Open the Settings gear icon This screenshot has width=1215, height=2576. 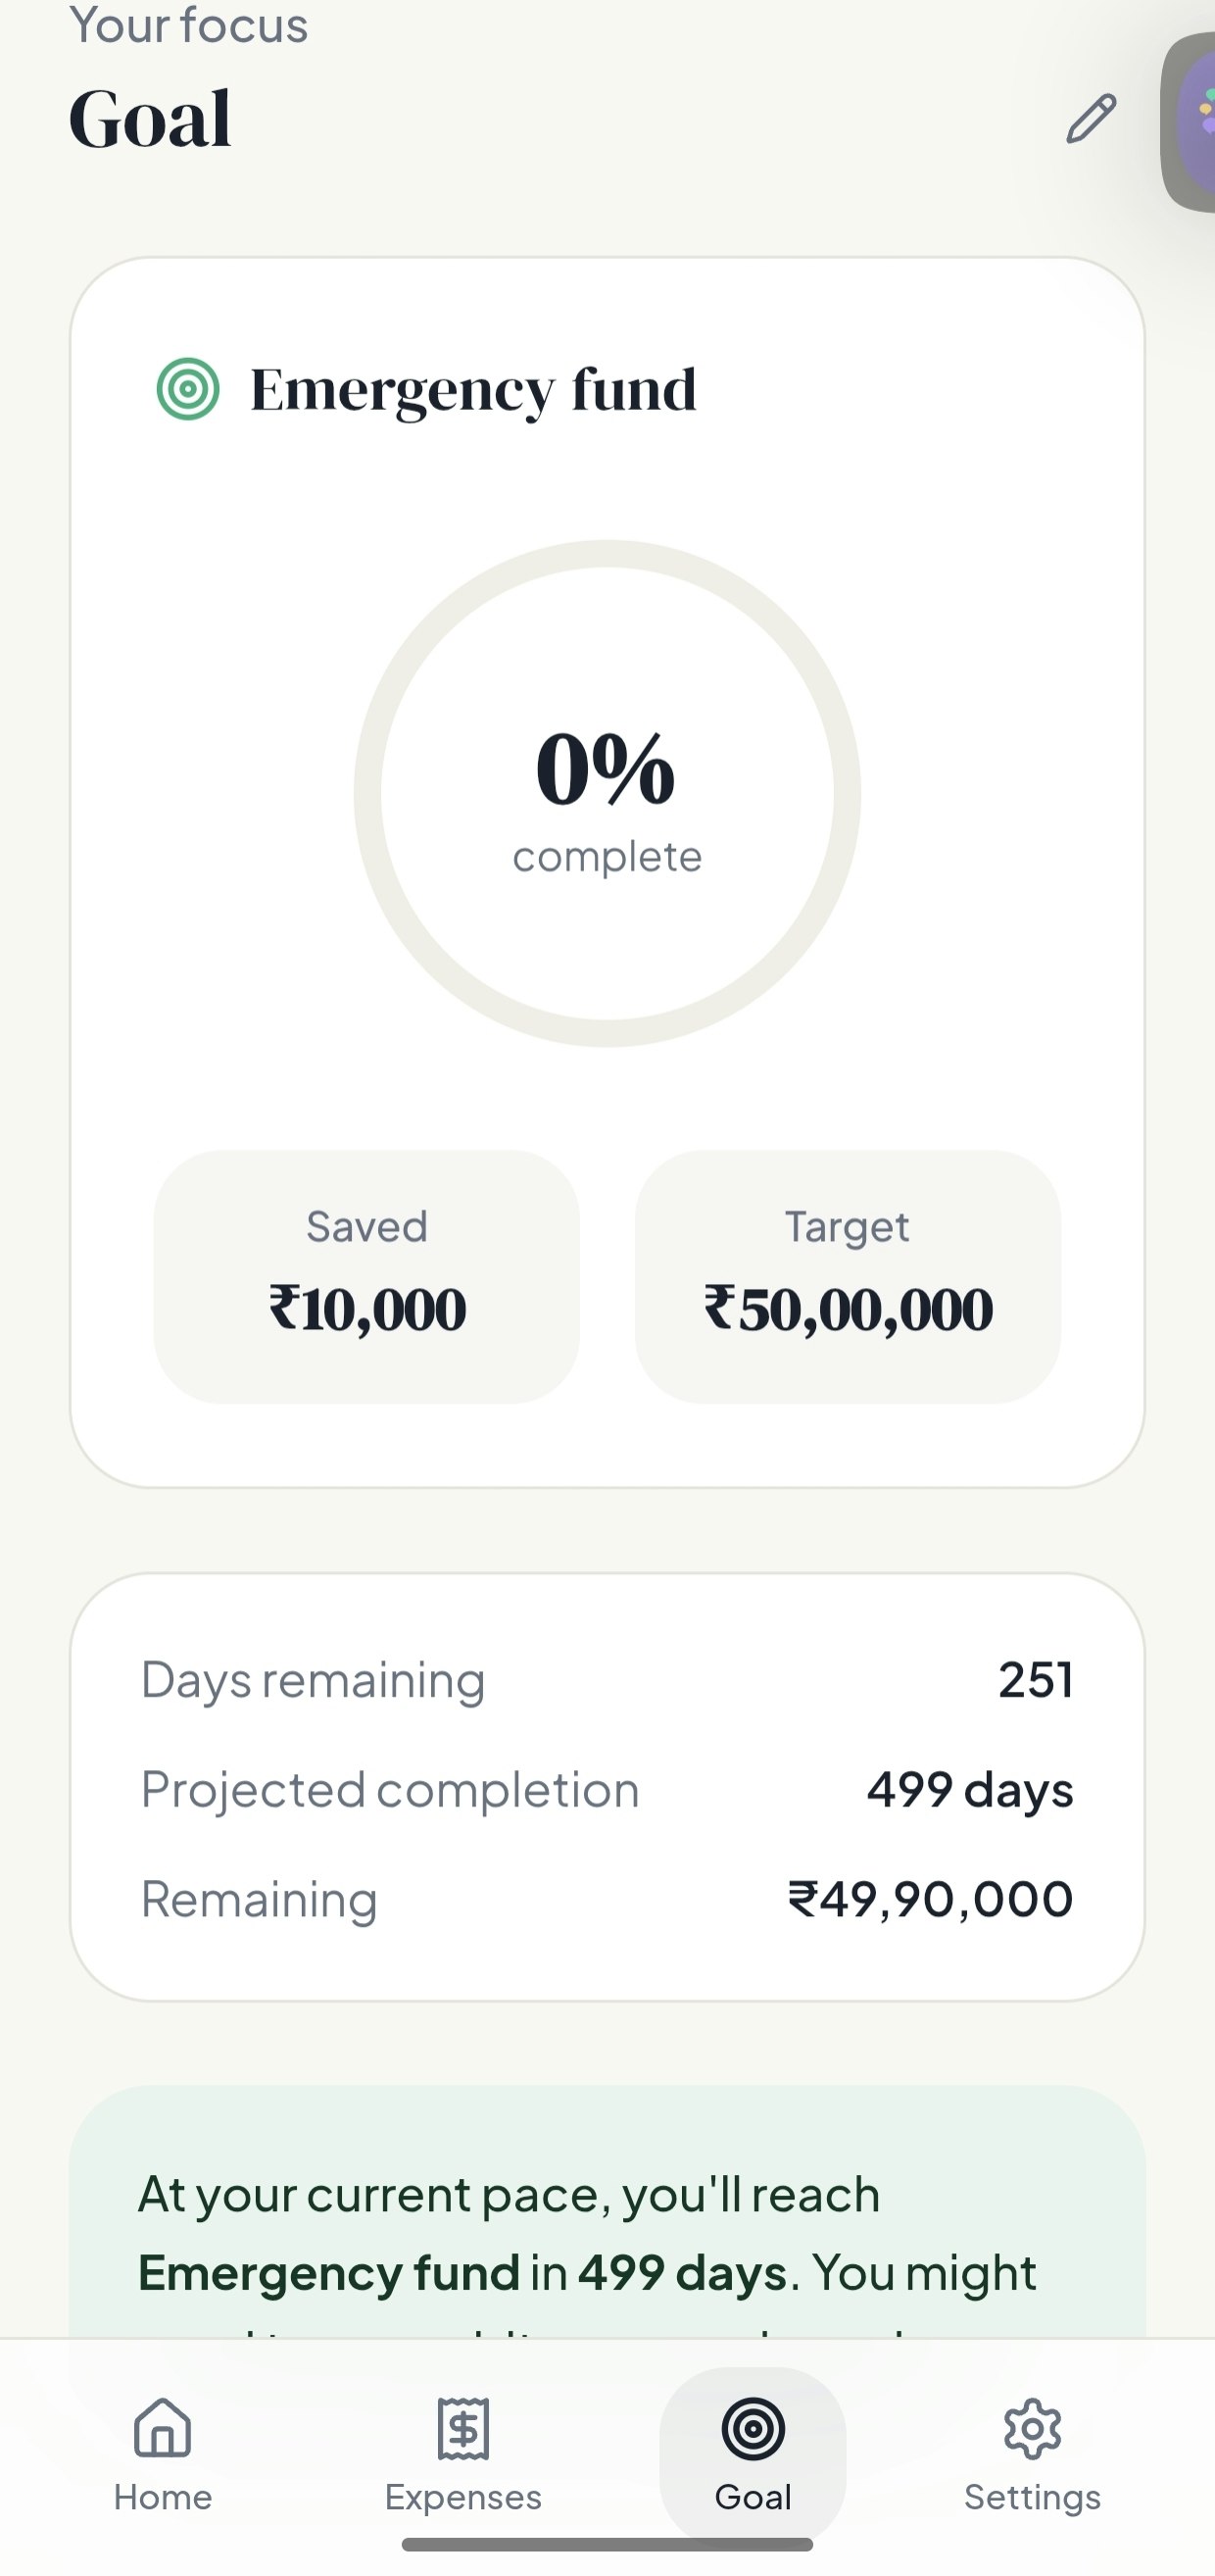click(1032, 2427)
